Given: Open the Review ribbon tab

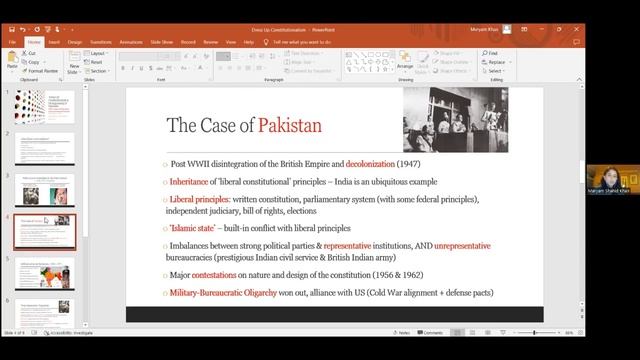Looking at the screenshot, I should click(211, 42).
